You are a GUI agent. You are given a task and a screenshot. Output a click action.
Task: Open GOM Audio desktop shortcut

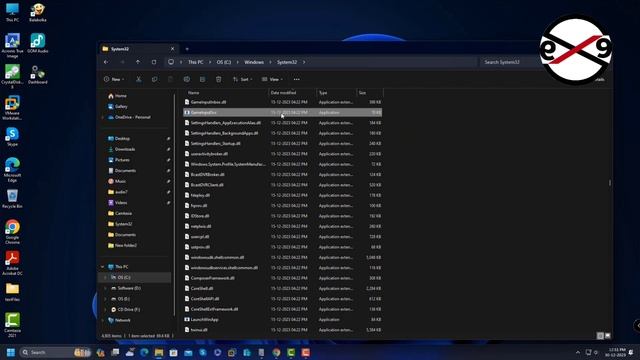(38, 43)
